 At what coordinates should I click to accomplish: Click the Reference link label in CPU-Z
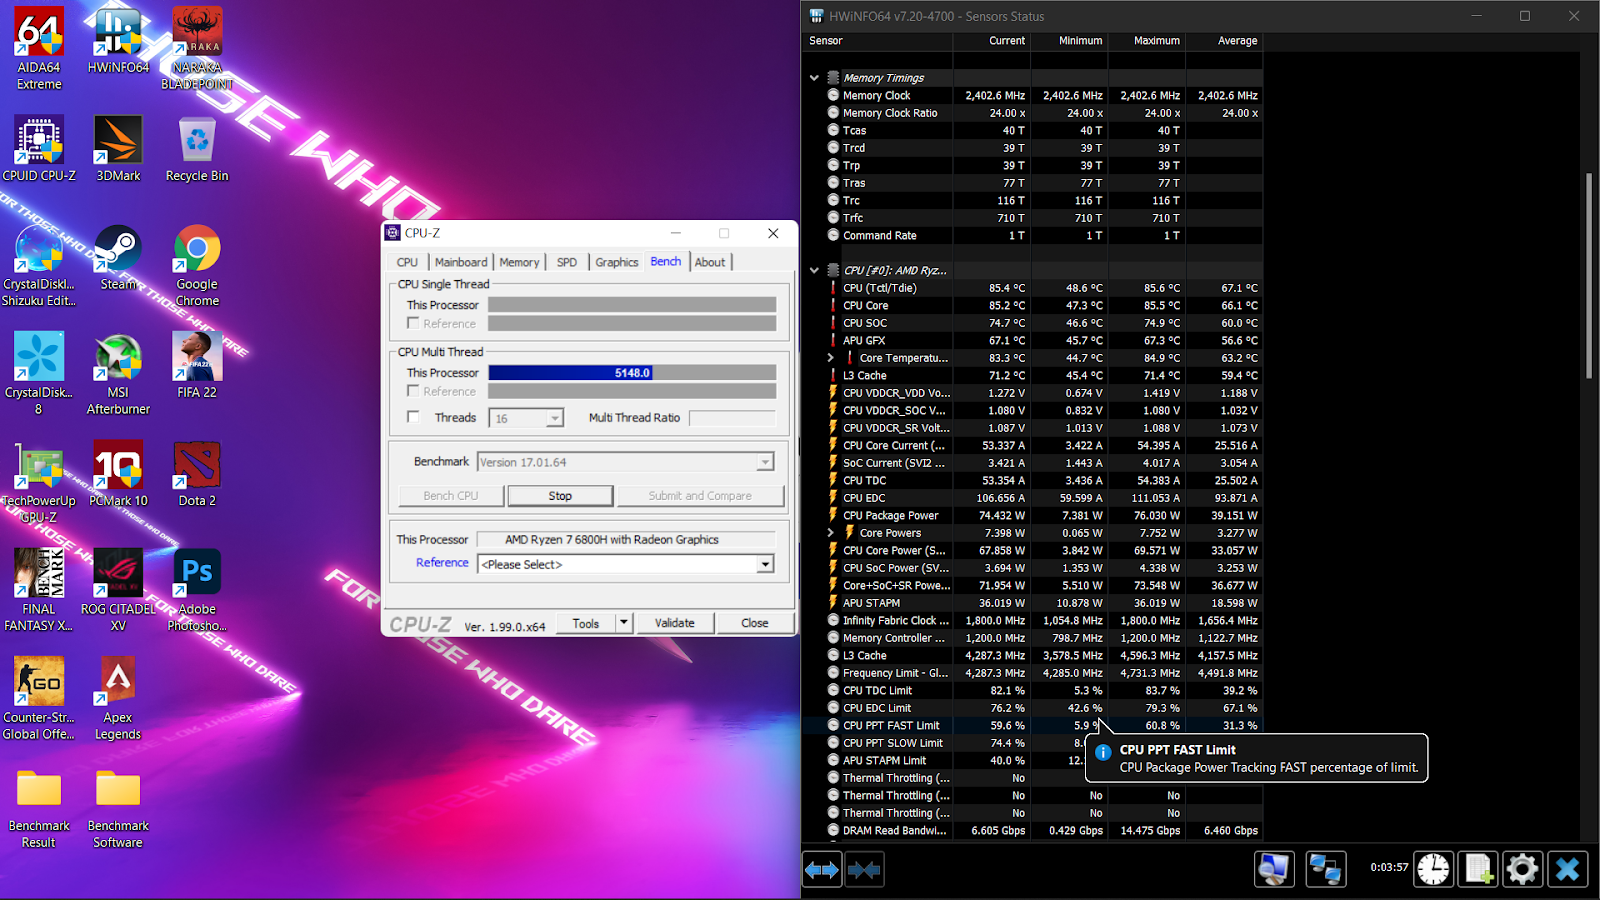(442, 563)
